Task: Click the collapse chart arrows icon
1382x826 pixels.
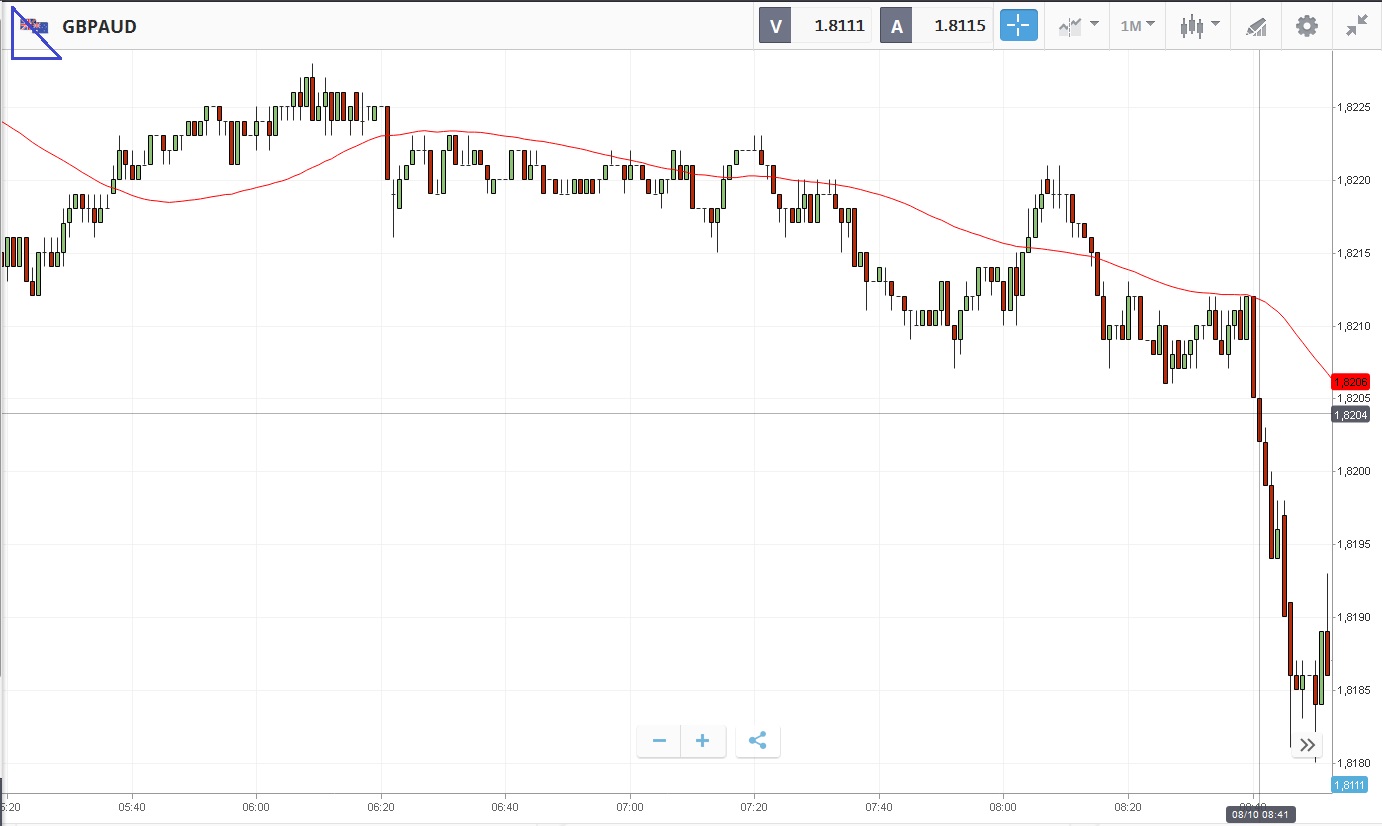Action: coord(1356,26)
